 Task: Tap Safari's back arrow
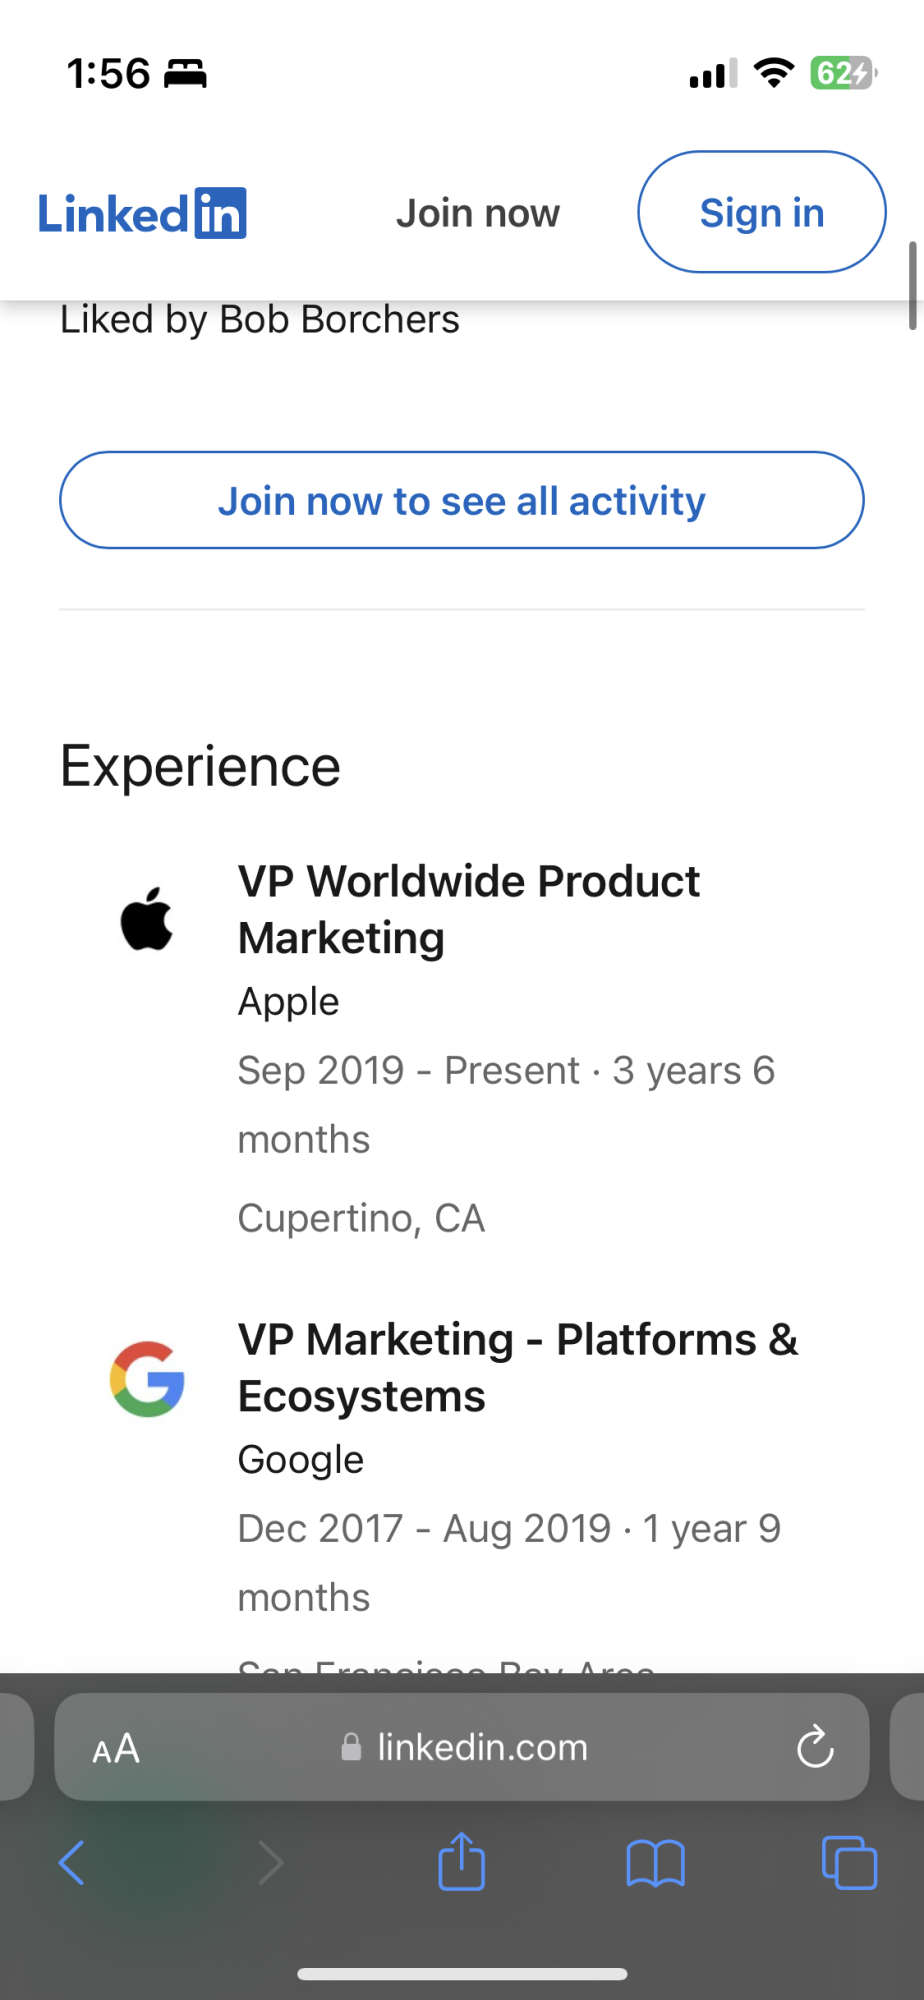coord(72,1863)
